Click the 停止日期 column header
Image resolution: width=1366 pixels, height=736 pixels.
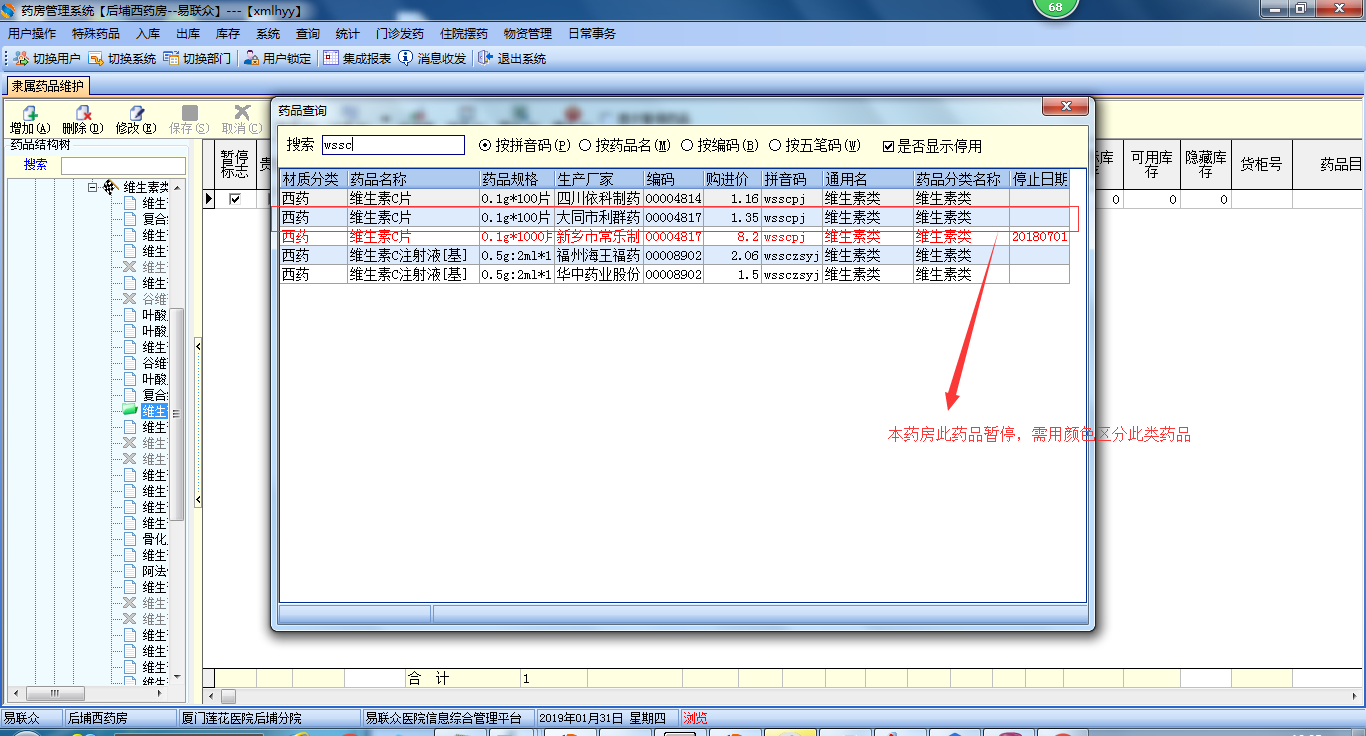1040,179
